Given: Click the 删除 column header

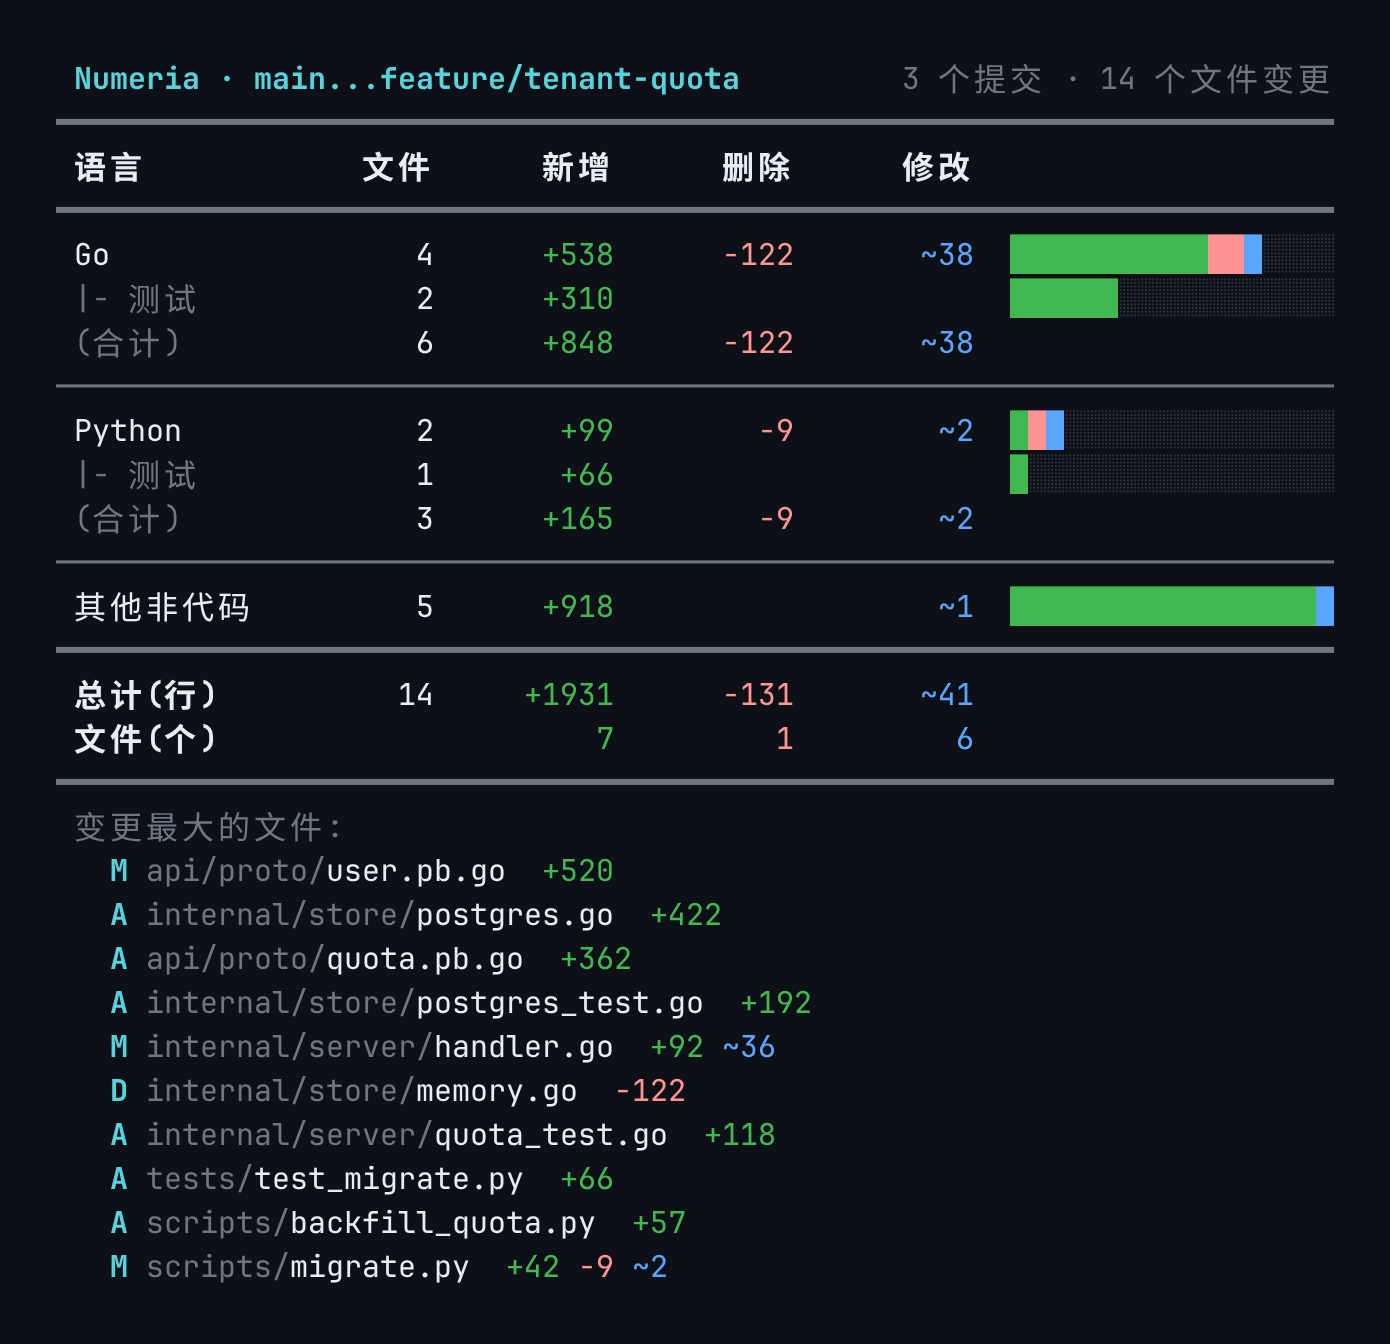Looking at the screenshot, I should tap(756, 167).
